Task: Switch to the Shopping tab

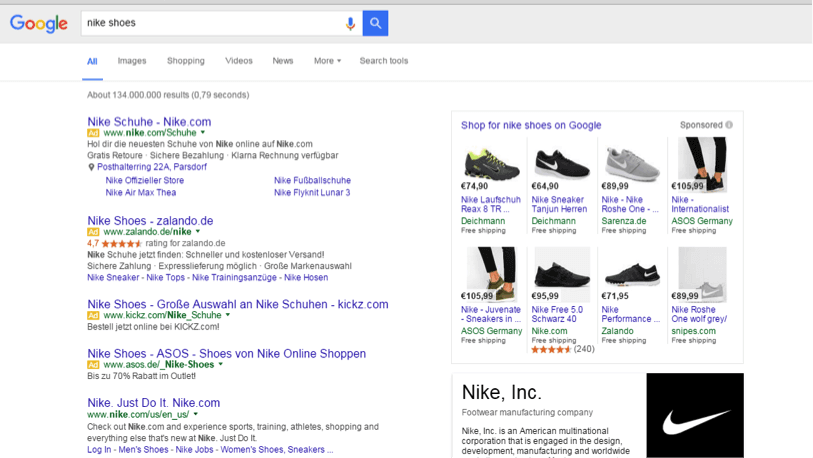Action: [x=186, y=61]
